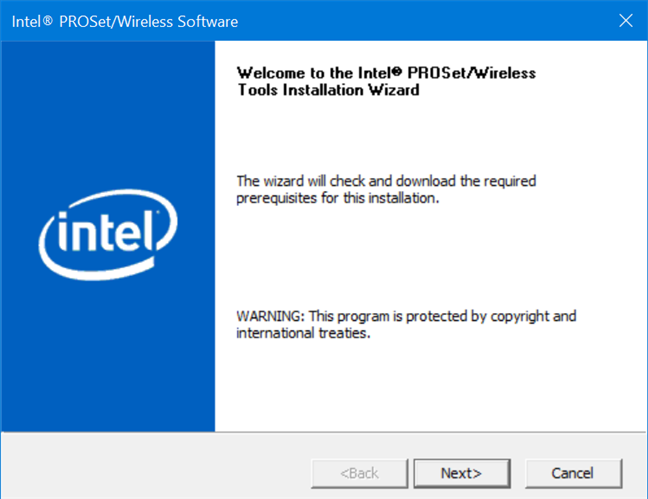Click the 'WARNING: This program is protected' text
648x499 pixels.
[x=354, y=316]
